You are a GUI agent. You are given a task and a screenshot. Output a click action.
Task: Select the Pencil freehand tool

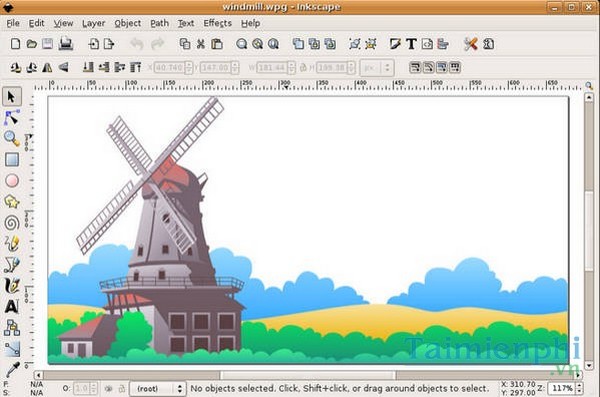pos(12,243)
